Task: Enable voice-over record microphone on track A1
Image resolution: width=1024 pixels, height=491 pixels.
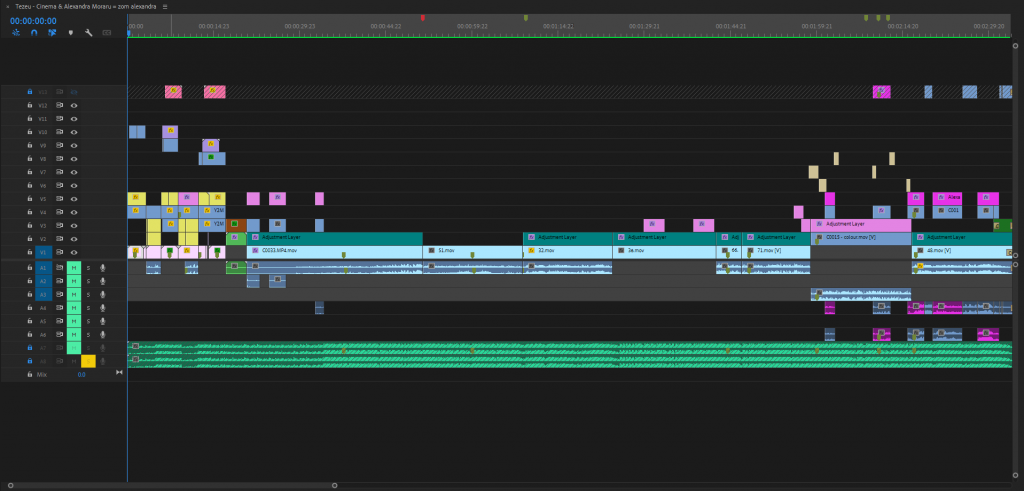Action: click(x=102, y=268)
